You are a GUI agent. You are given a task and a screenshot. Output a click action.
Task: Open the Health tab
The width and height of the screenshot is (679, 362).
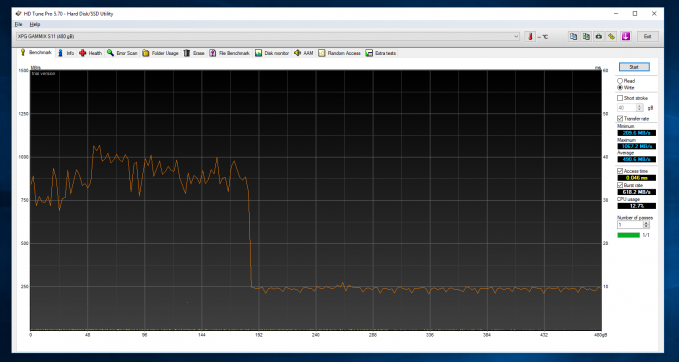91,53
